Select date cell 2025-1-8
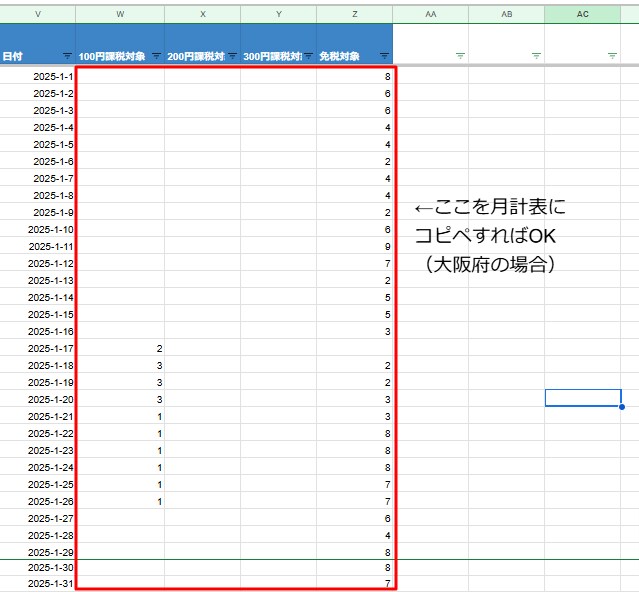 [x=37, y=196]
